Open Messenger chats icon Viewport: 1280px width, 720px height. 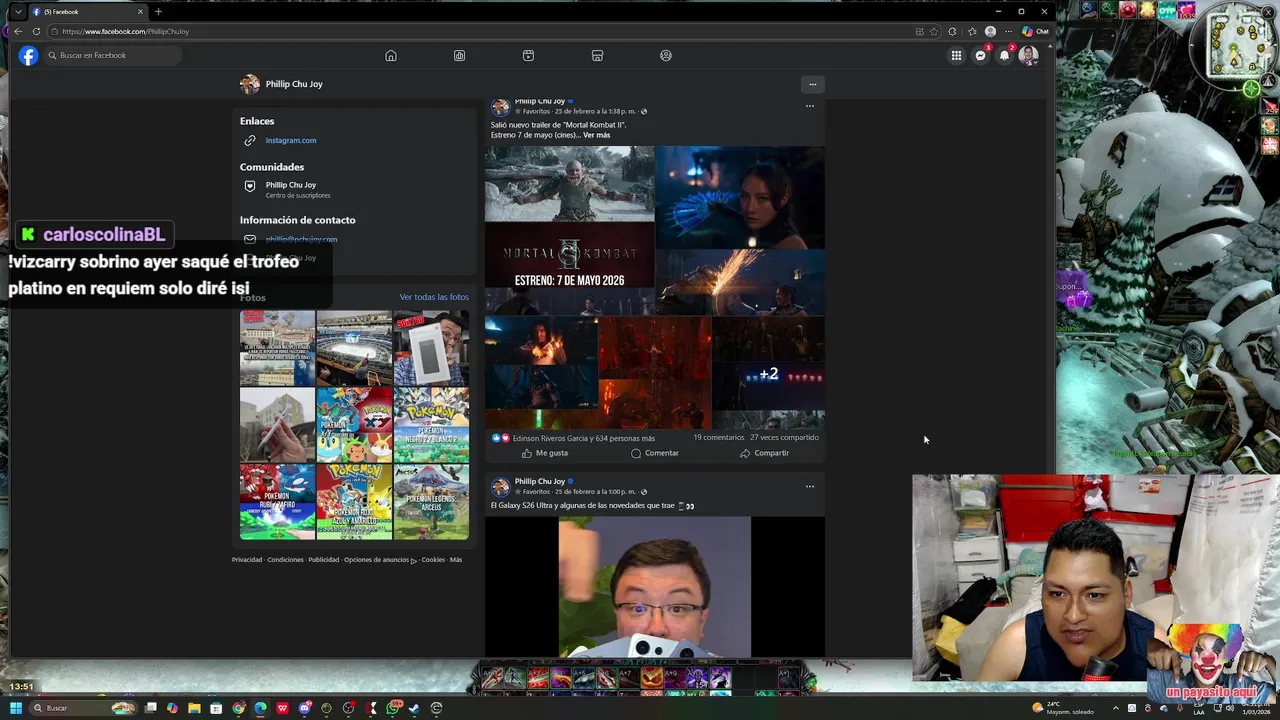981,55
